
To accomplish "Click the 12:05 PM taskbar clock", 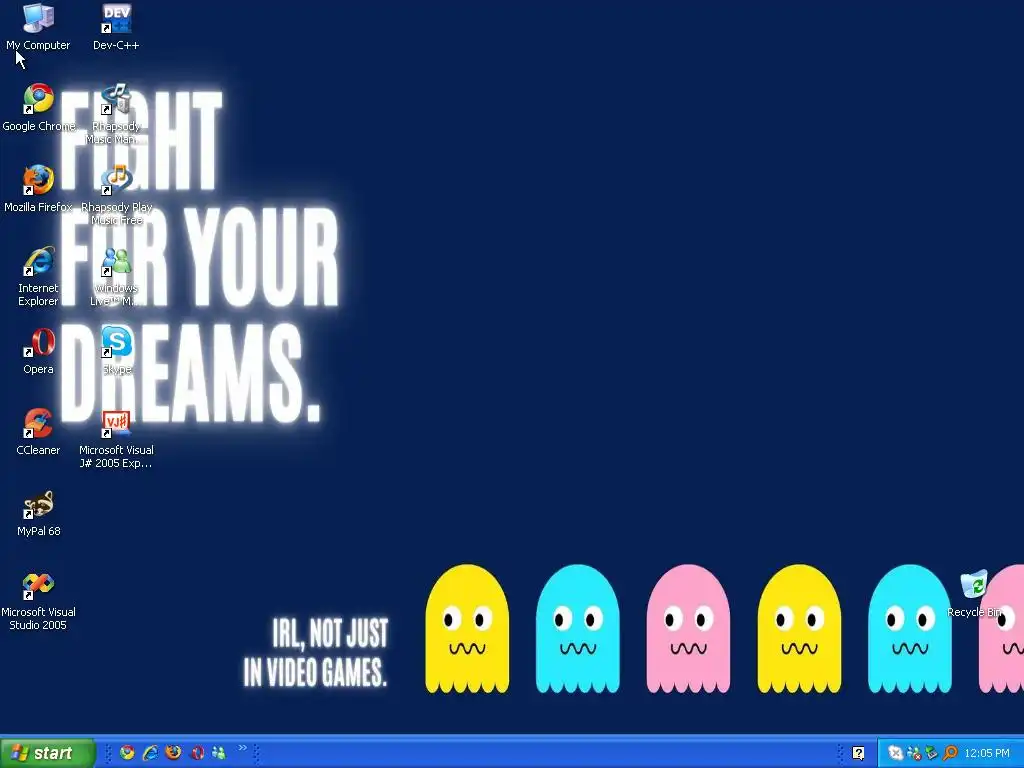I will pos(987,754).
